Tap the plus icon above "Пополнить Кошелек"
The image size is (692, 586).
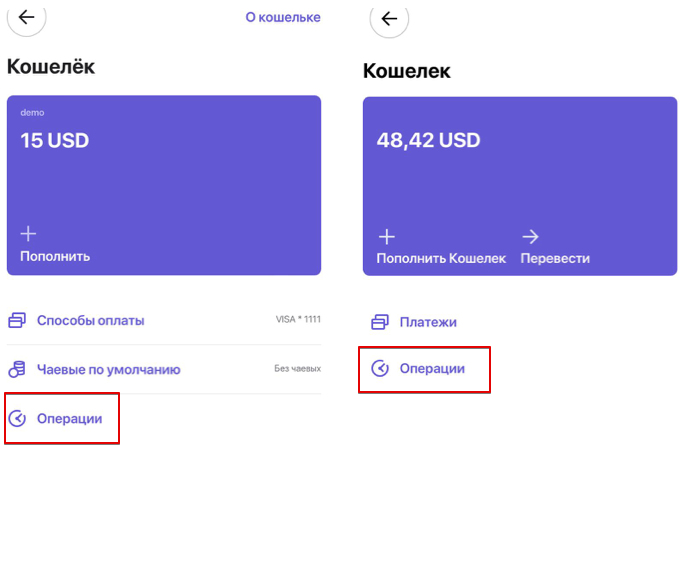coord(386,237)
